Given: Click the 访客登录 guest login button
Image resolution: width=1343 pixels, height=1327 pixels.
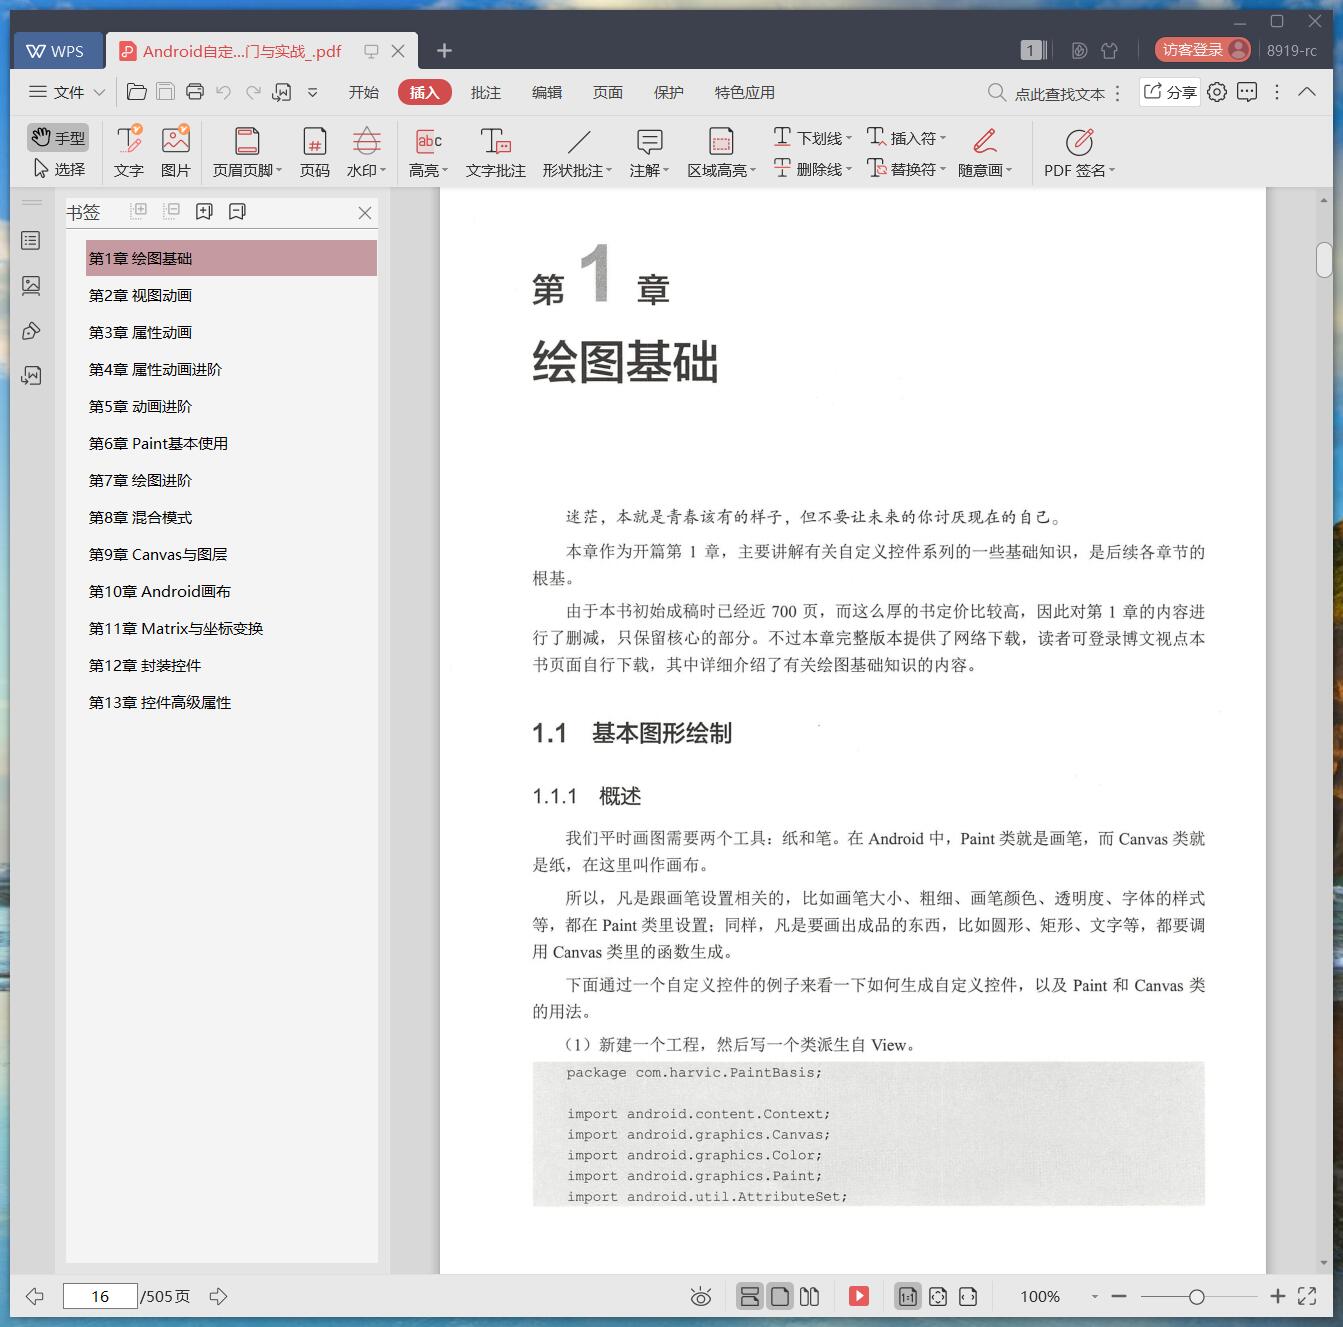Looking at the screenshot, I should [x=1203, y=50].
